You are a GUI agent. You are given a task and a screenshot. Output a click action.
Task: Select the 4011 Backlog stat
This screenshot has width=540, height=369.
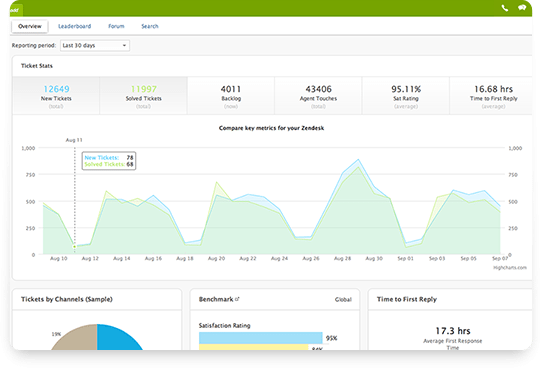point(231,95)
